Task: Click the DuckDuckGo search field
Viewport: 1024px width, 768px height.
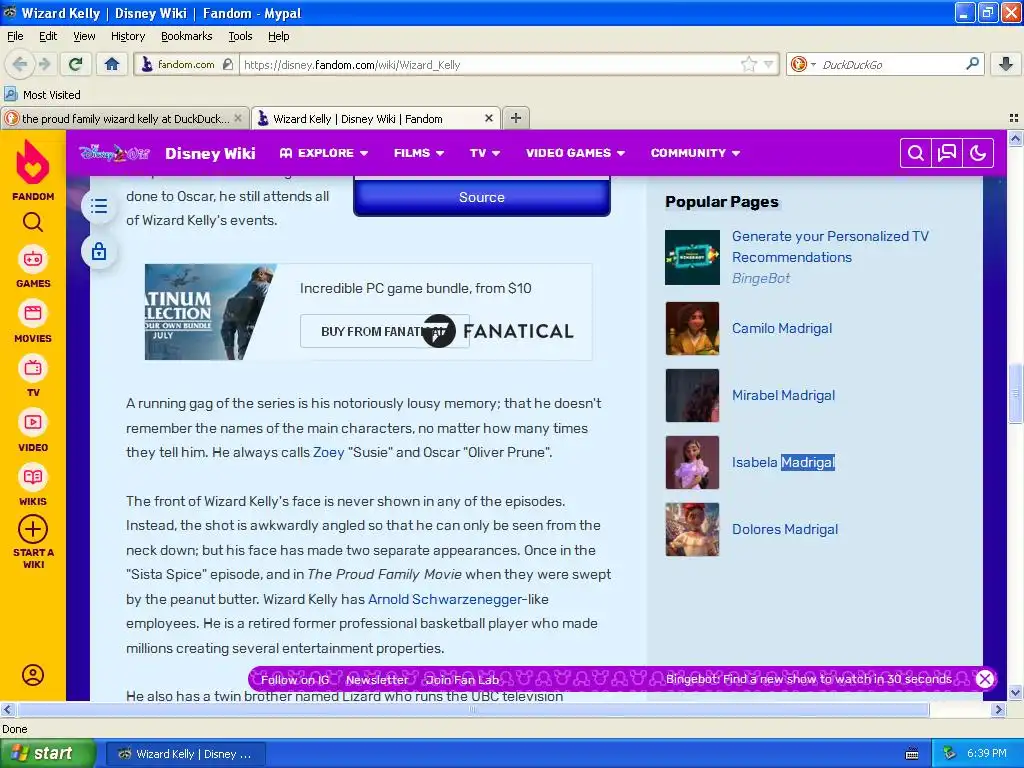Action: point(890,64)
